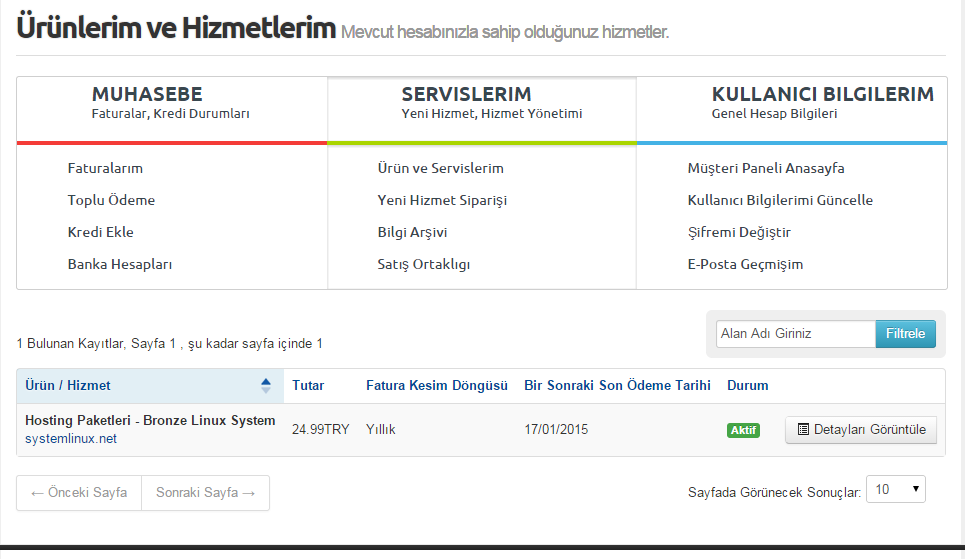Screen dimensions: 965x559
Task: Click the green Aktif status badge
Action: coord(743,430)
